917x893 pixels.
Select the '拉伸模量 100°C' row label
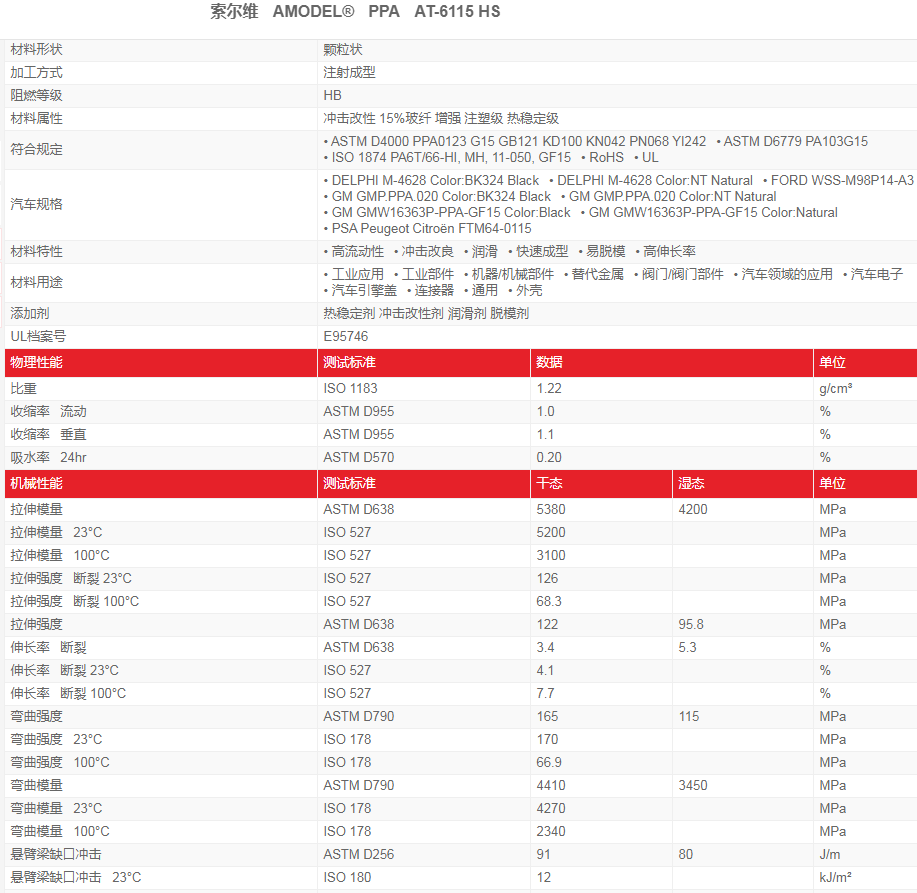click(60, 556)
